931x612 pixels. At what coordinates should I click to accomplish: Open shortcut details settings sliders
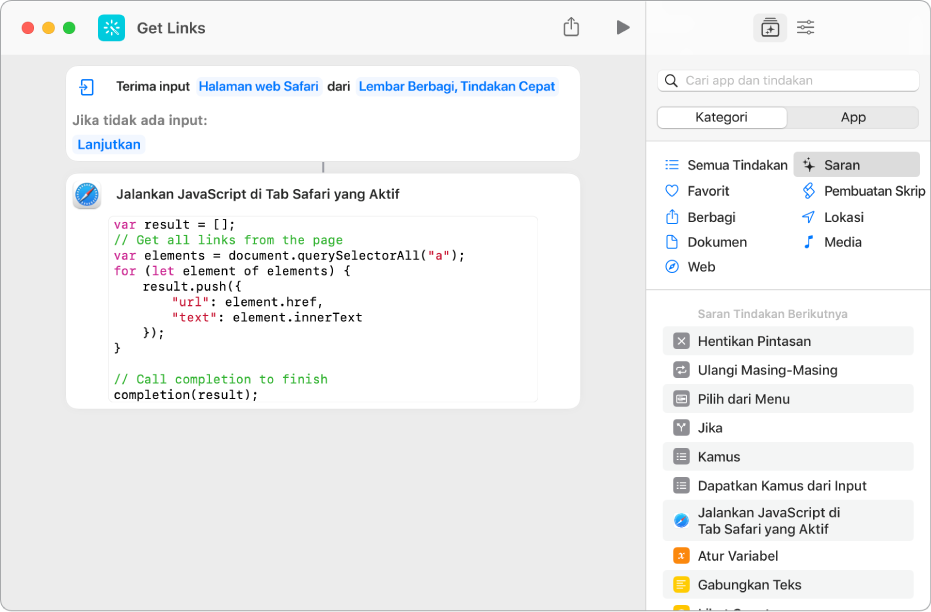click(806, 27)
